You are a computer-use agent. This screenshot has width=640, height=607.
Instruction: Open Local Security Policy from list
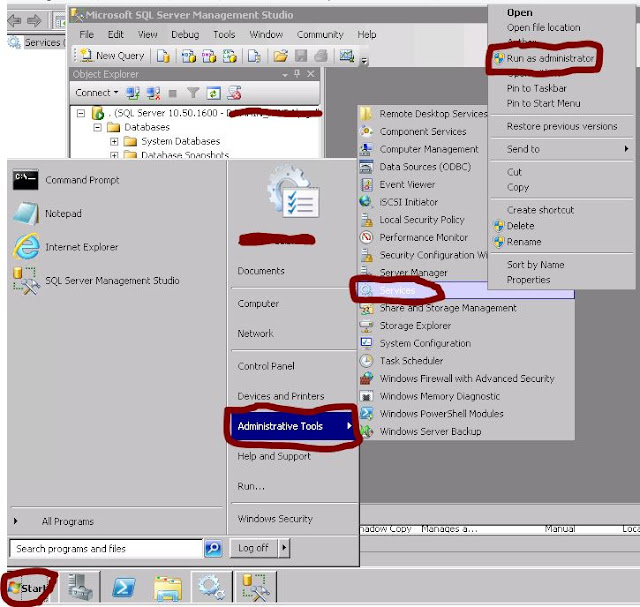point(422,220)
